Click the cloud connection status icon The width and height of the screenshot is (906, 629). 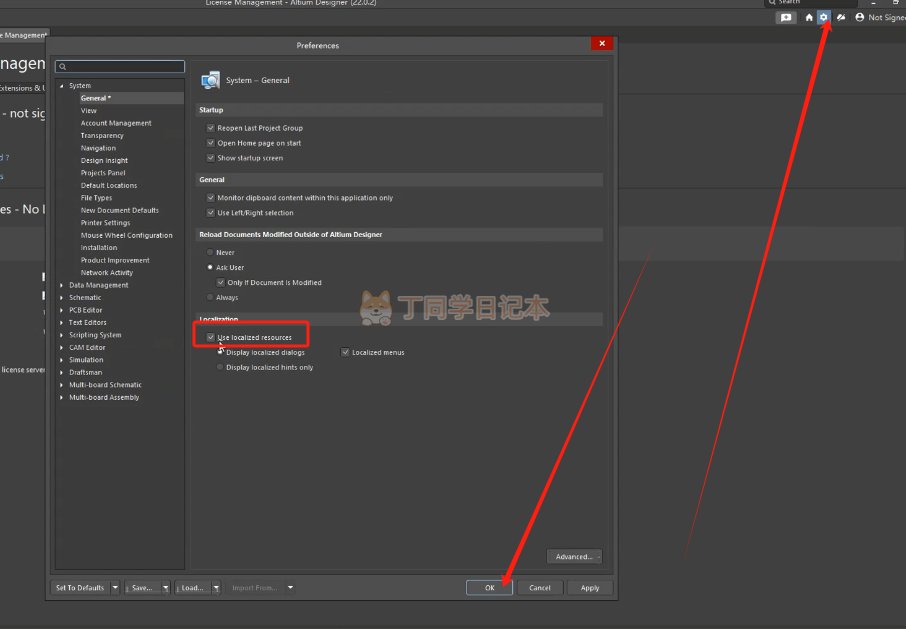(841, 17)
